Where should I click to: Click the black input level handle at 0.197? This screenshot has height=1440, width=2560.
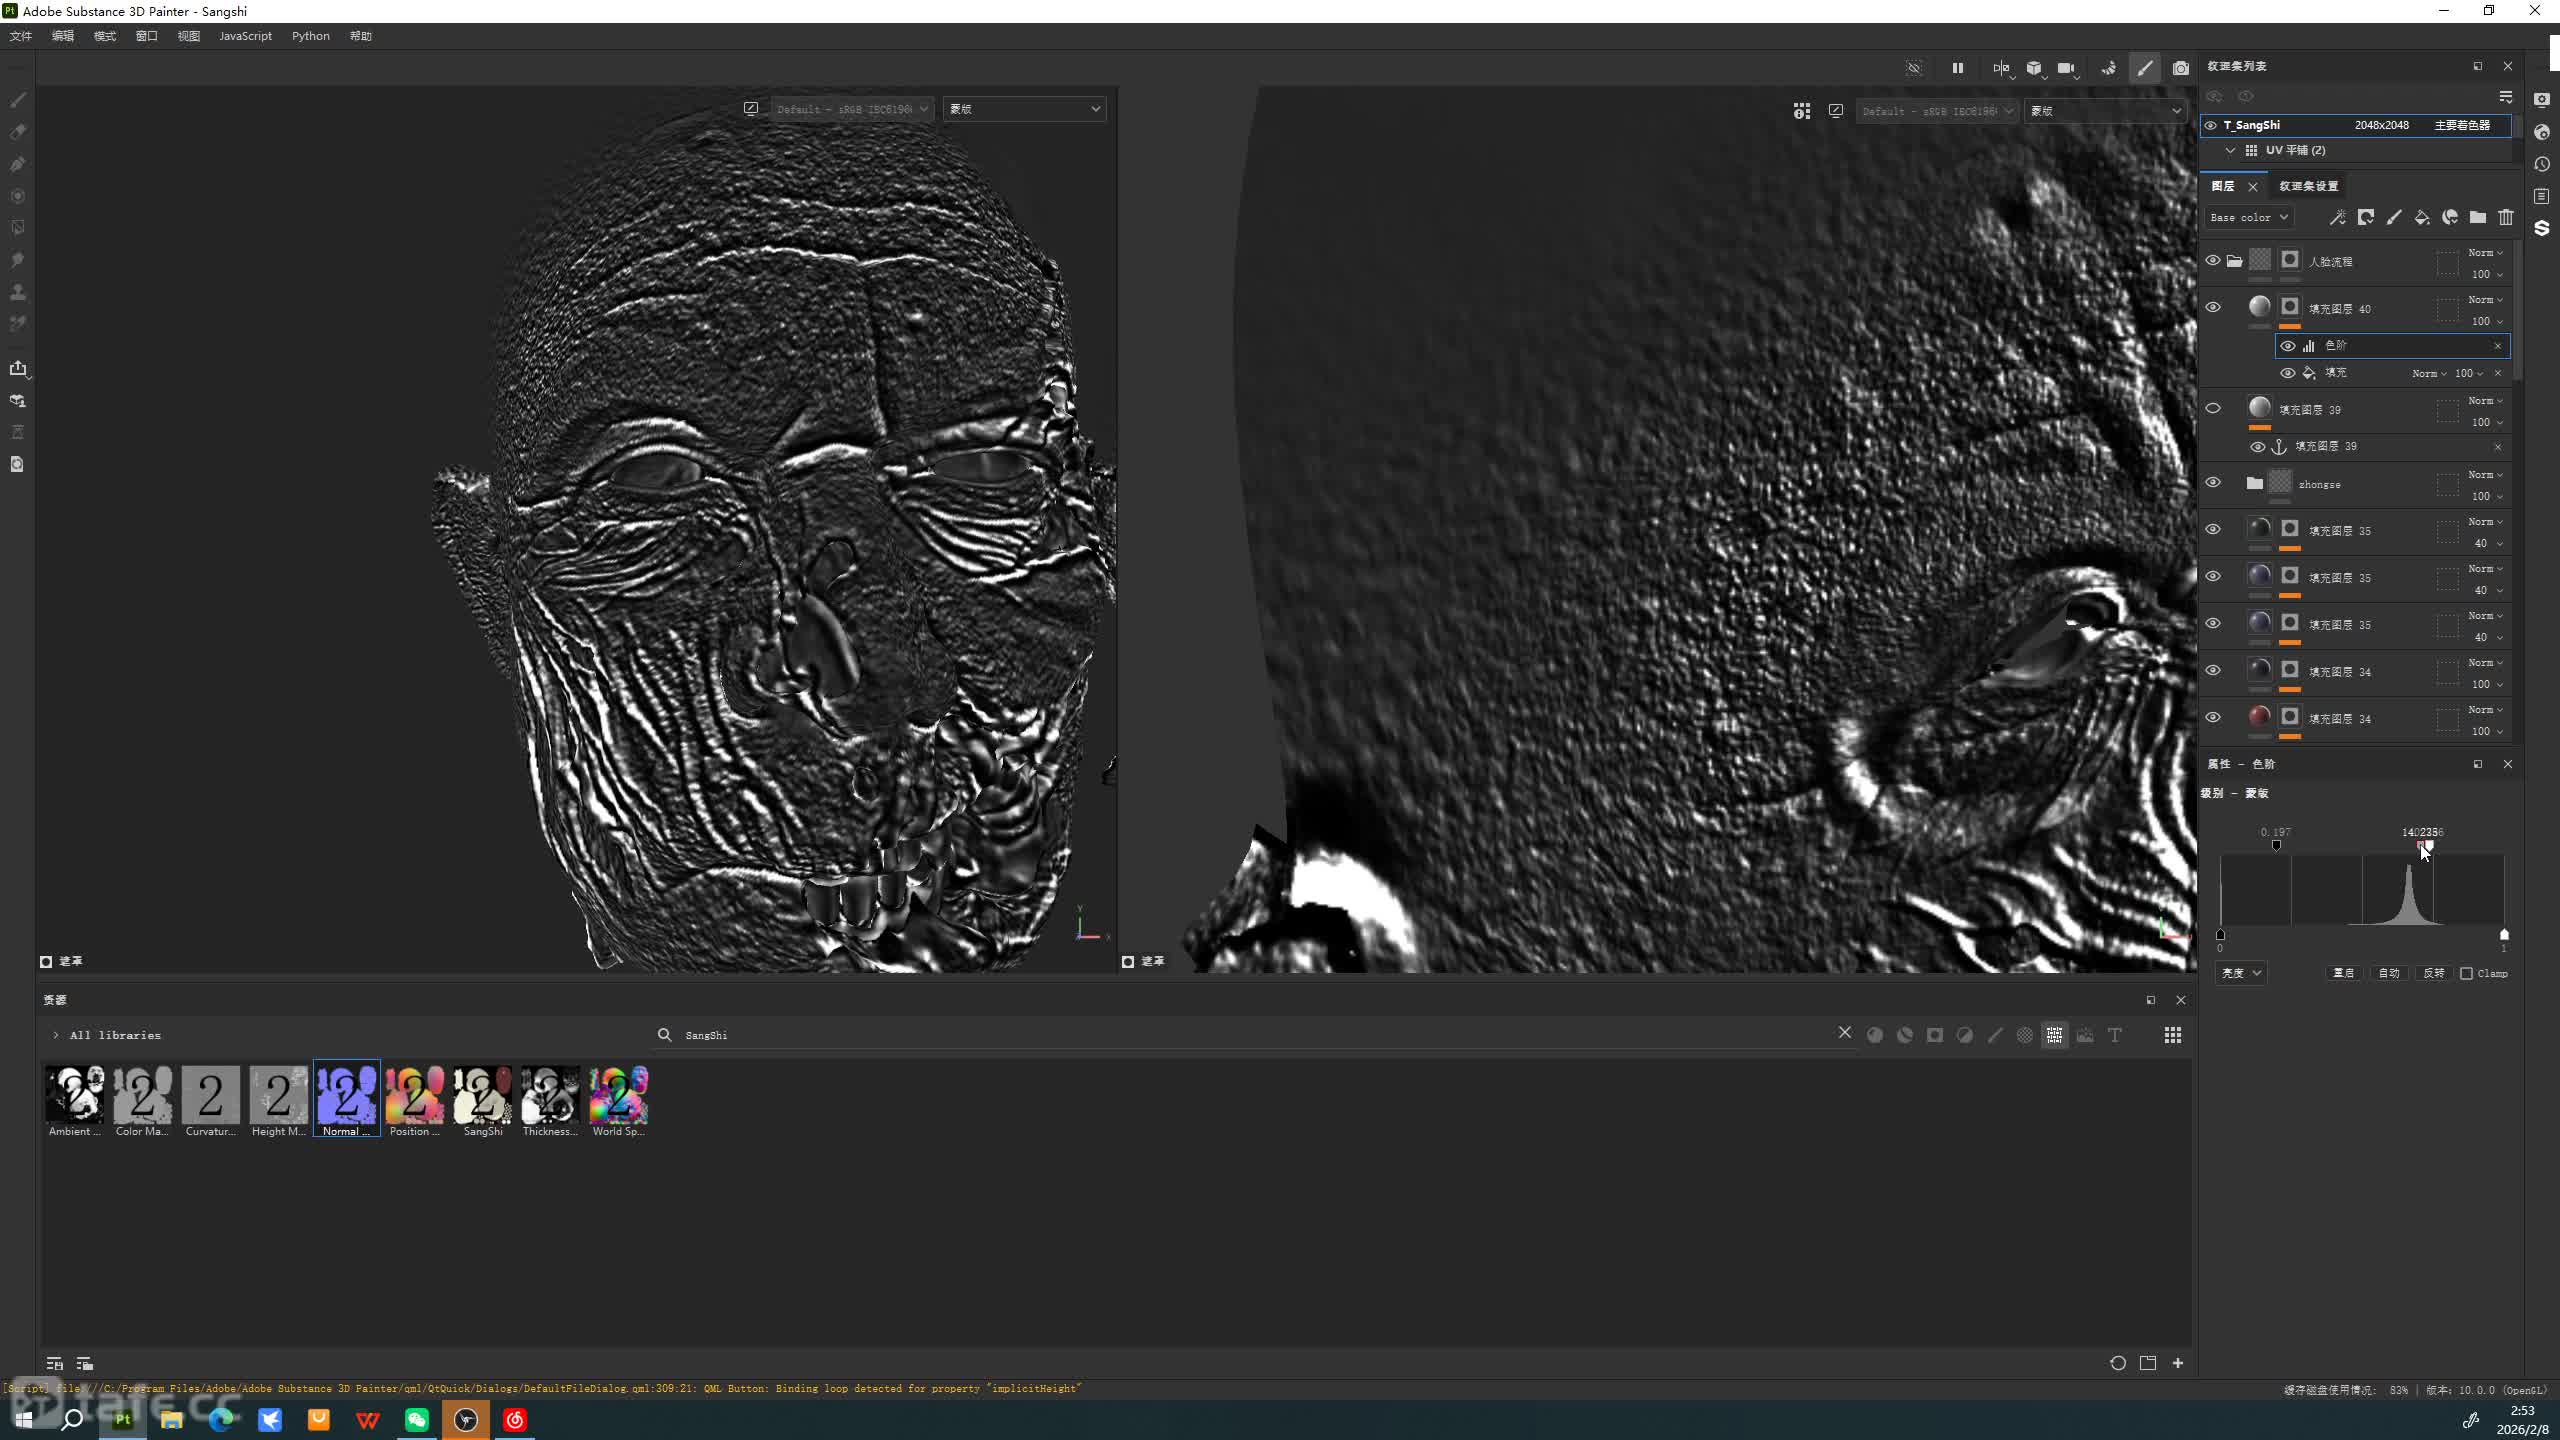tap(2276, 846)
